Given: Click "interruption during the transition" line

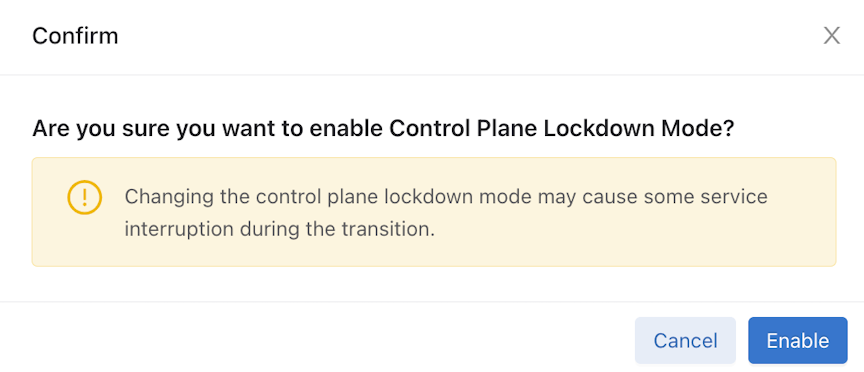Looking at the screenshot, I should [x=279, y=229].
